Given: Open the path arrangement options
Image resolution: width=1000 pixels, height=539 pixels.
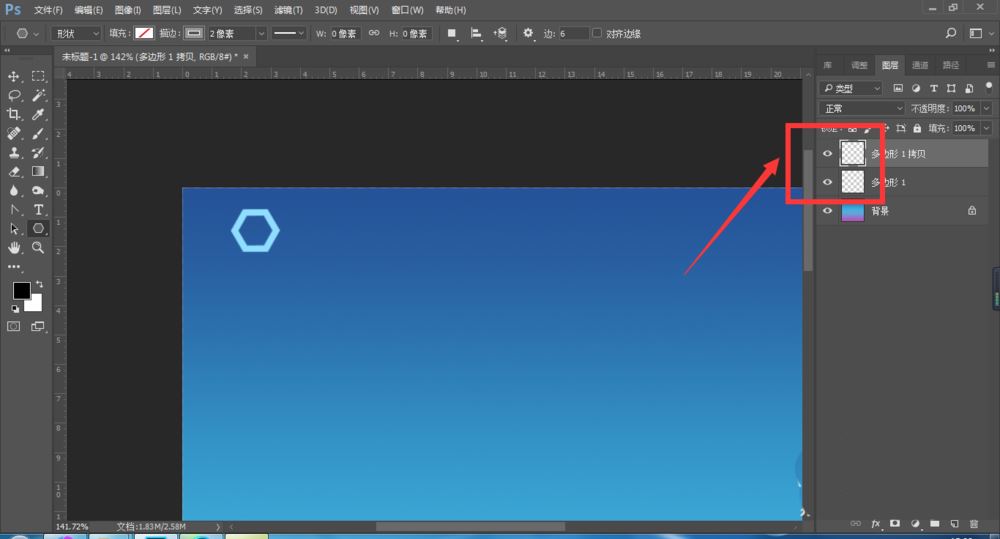Looking at the screenshot, I should [501, 33].
